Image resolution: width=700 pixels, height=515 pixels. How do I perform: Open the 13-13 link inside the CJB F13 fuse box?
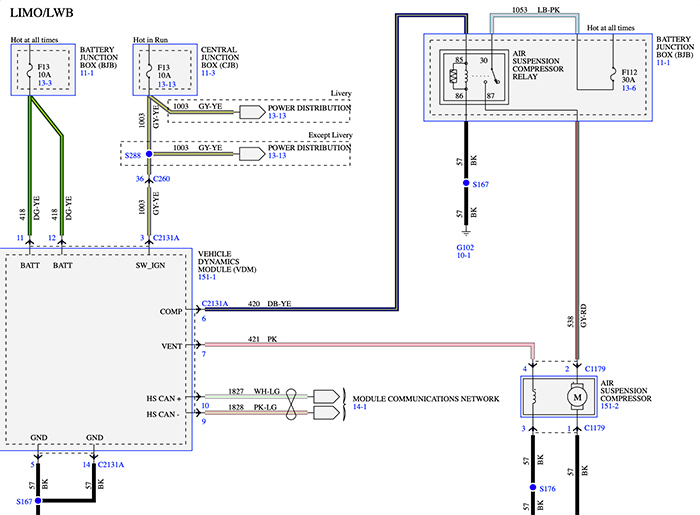click(167, 84)
